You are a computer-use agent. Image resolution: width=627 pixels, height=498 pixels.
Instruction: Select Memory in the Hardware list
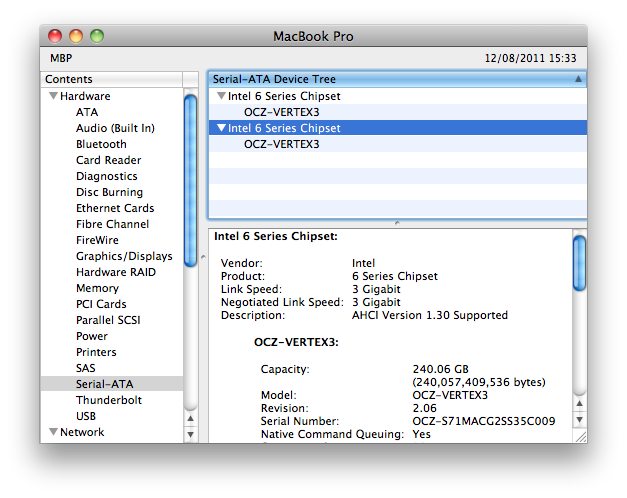pos(98,288)
